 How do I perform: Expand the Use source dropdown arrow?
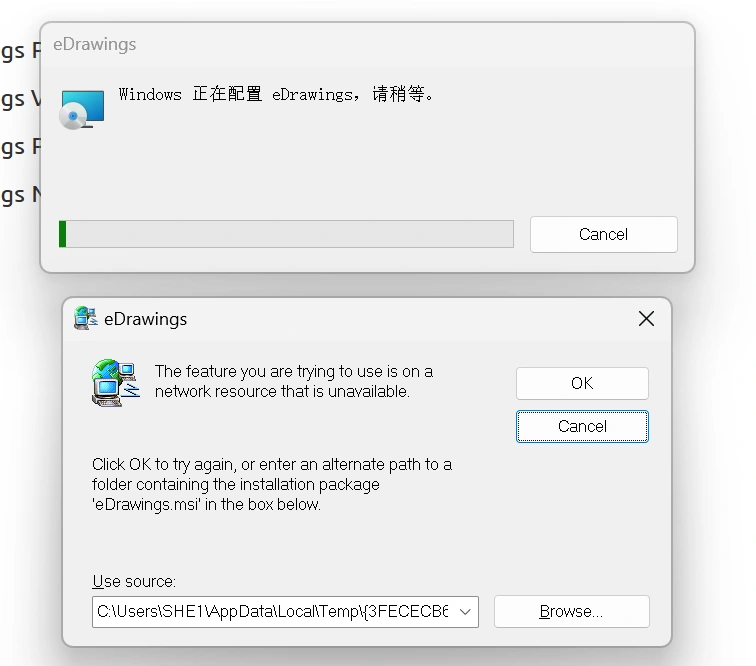465,612
